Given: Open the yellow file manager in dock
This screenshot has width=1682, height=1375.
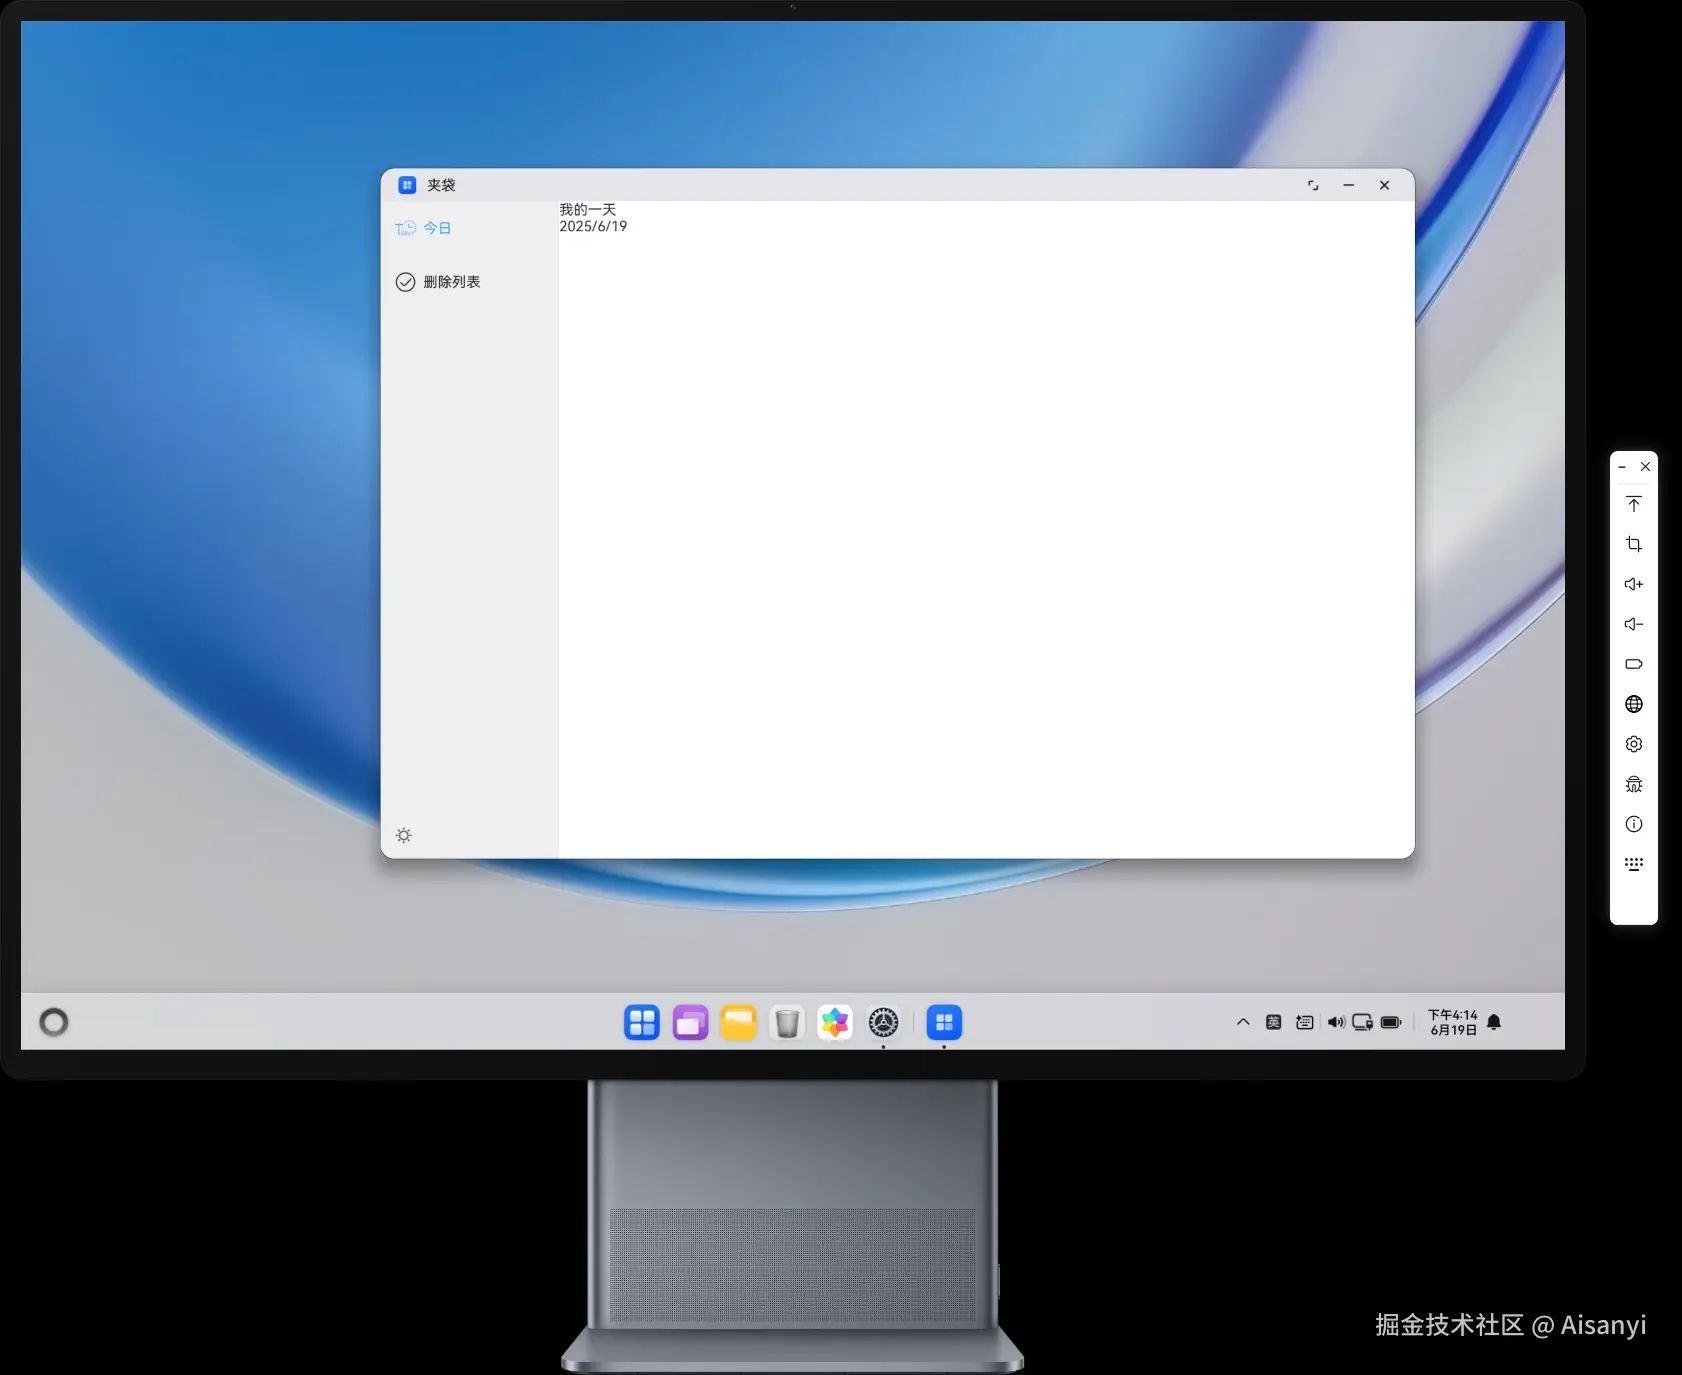Looking at the screenshot, I should pyautogui.click(x=739, y=1022).
